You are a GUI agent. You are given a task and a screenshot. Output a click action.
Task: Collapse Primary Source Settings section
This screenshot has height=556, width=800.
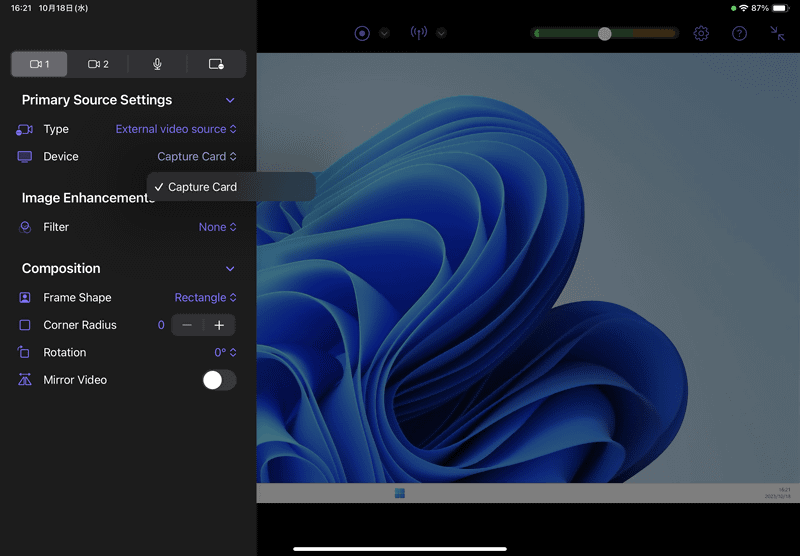pos(230,100)
